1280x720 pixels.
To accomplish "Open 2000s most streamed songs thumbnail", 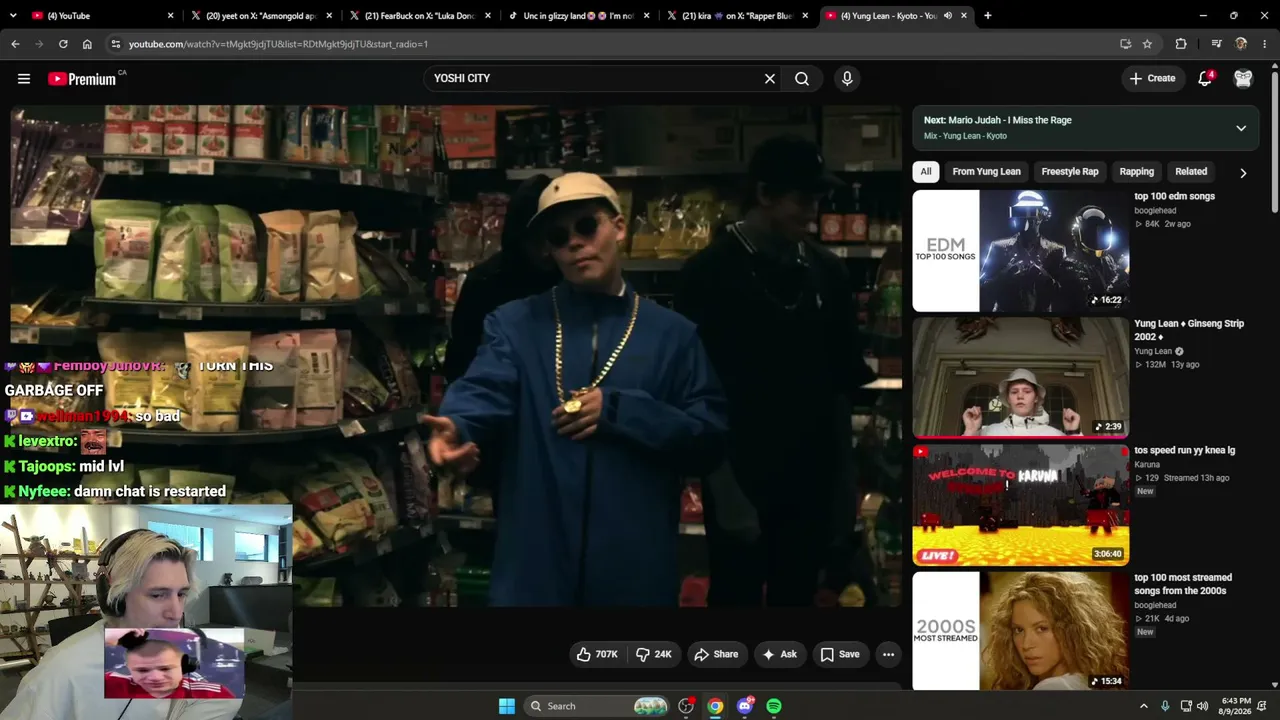I will click(1020, 631).
